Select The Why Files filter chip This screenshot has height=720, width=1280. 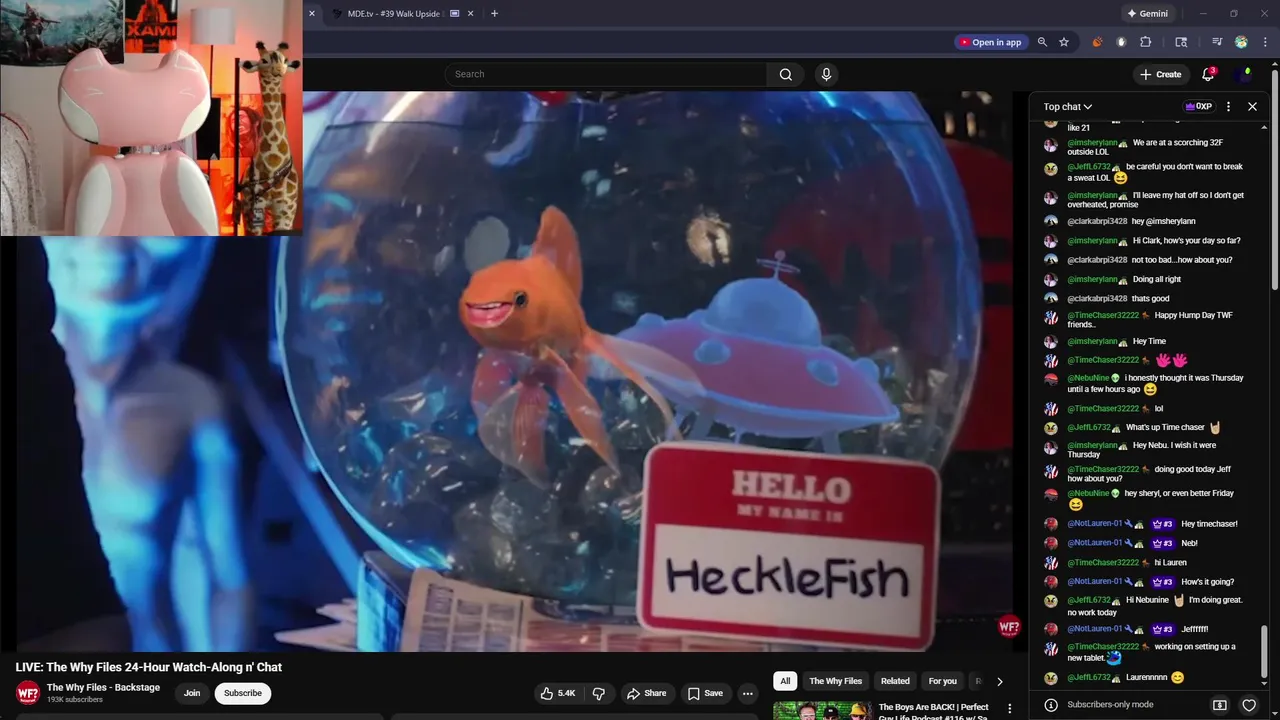tap(835, 681)
